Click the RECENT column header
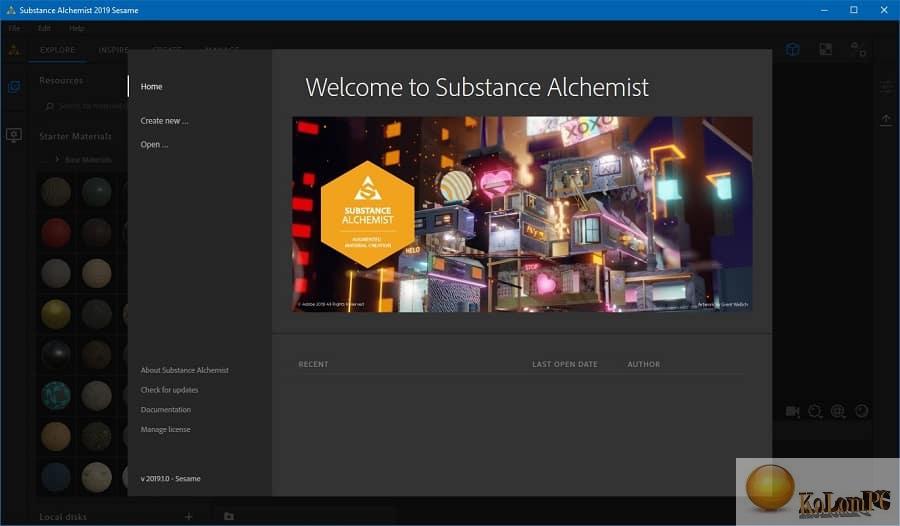The width and height of the screenshot is (900, 526). click(x=313, y=364)
